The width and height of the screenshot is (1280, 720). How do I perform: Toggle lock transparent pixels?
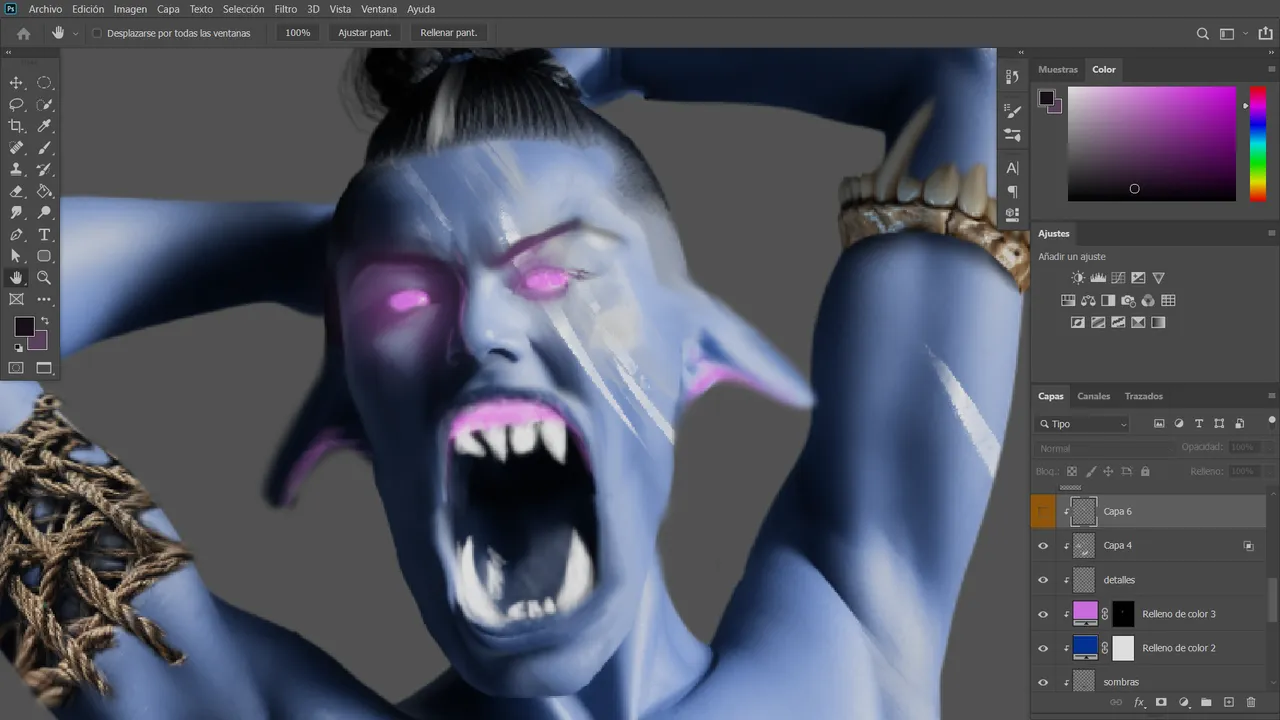(1072, 471)
